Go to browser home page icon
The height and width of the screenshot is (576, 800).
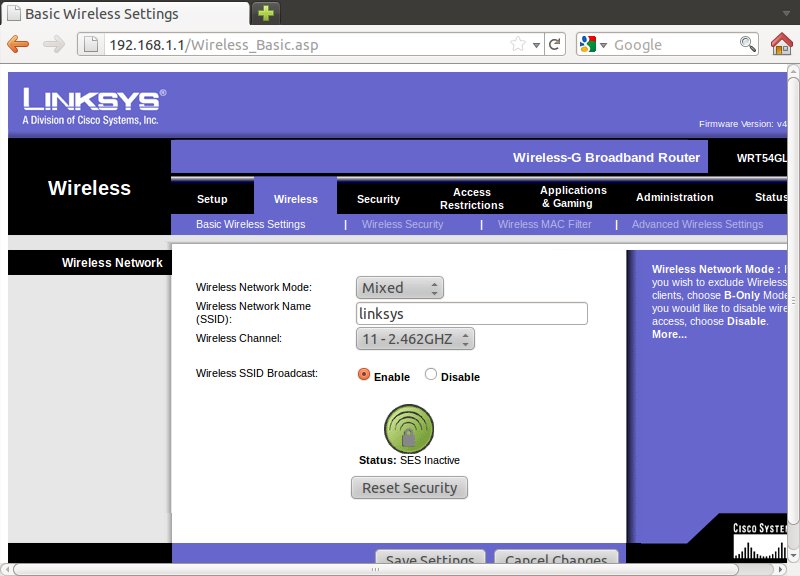[x=781, y=44]
